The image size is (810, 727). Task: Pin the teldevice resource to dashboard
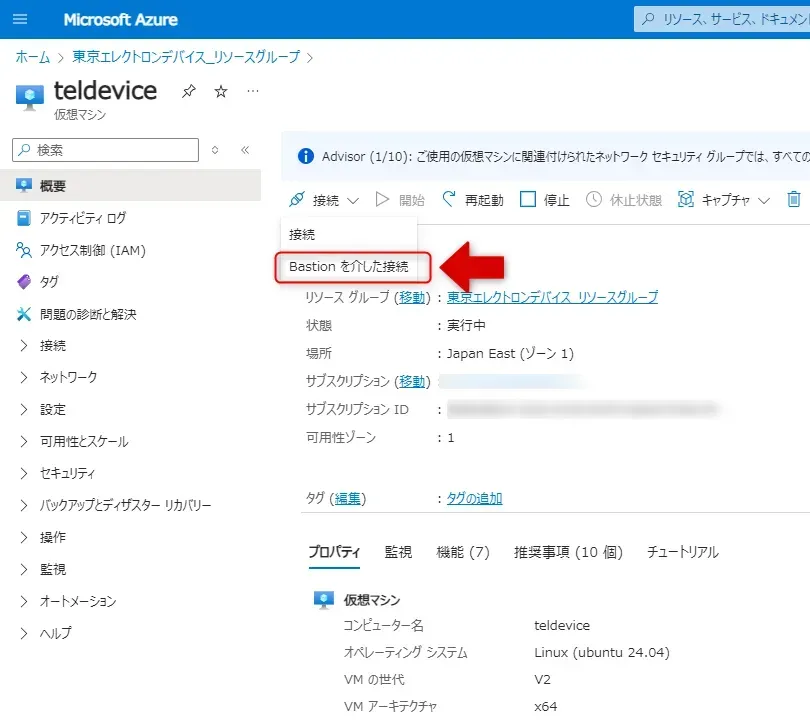pyautogui.click(x=189, y=92)
